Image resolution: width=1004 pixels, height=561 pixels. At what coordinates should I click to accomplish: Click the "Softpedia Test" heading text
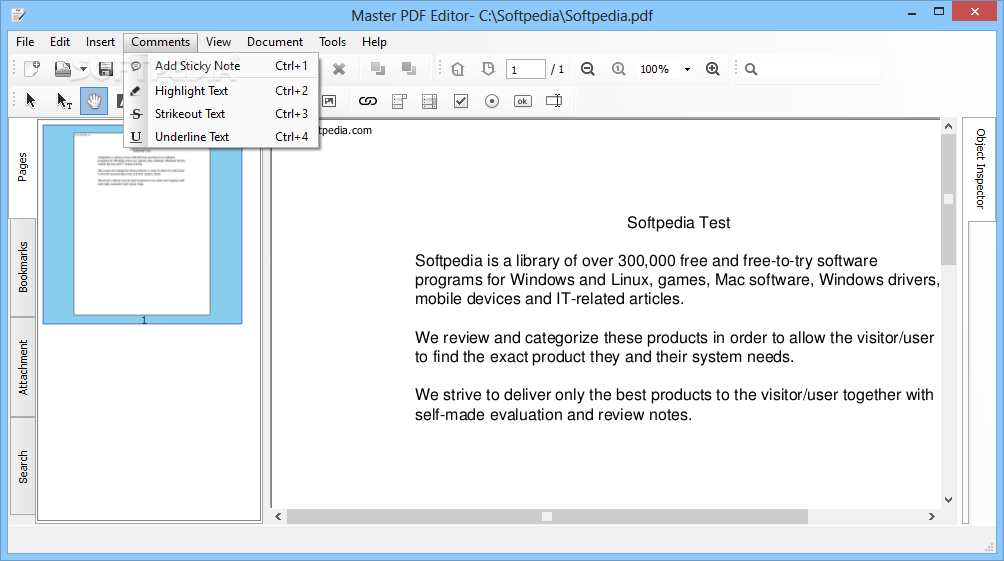[x=678, y=223]
